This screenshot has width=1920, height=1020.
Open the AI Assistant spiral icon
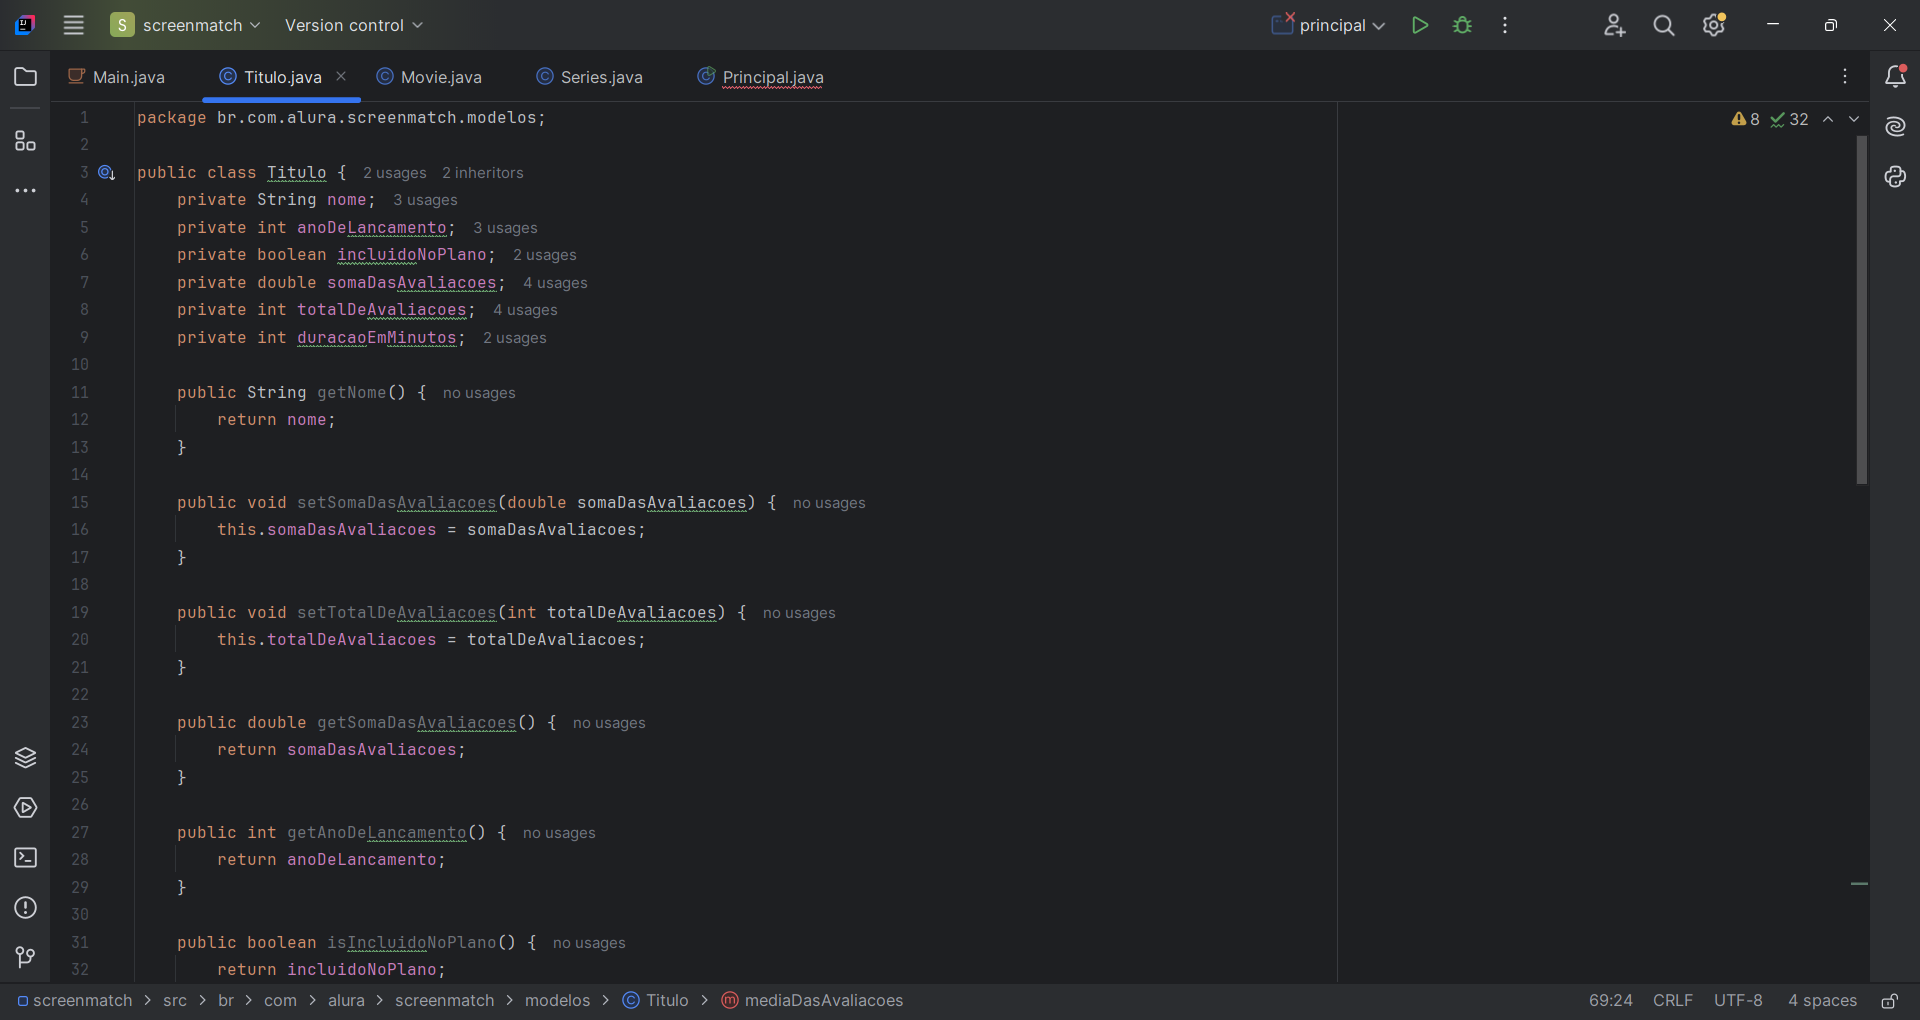click(x=1895, y=126)
